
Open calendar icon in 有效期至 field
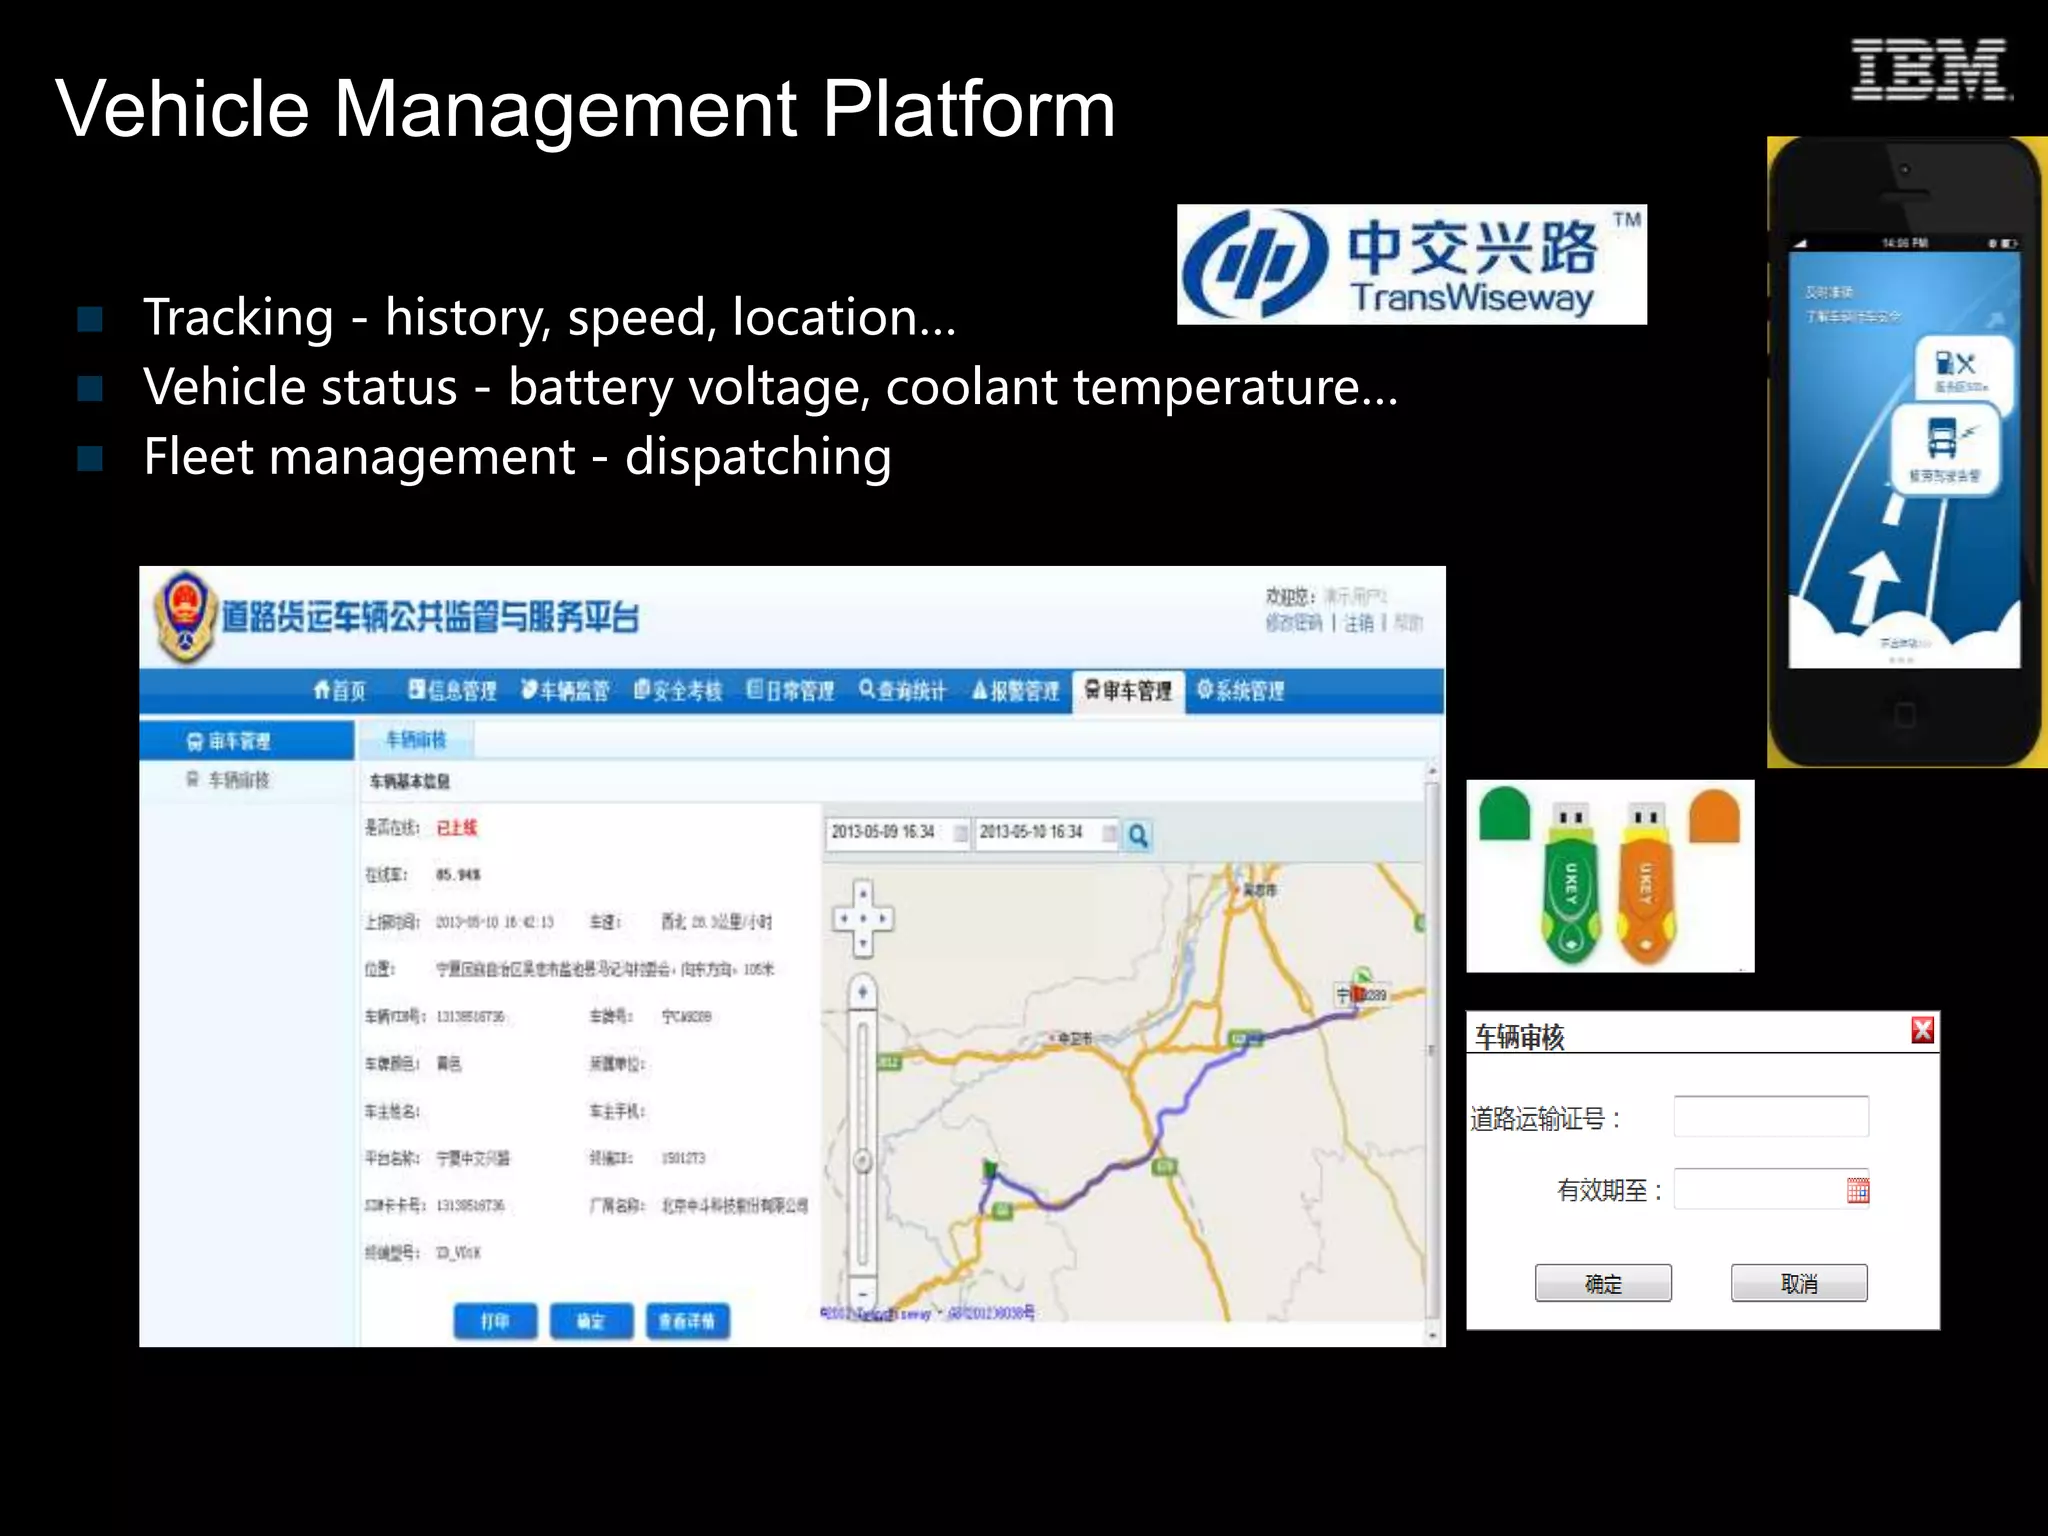click(1857, 1190)
